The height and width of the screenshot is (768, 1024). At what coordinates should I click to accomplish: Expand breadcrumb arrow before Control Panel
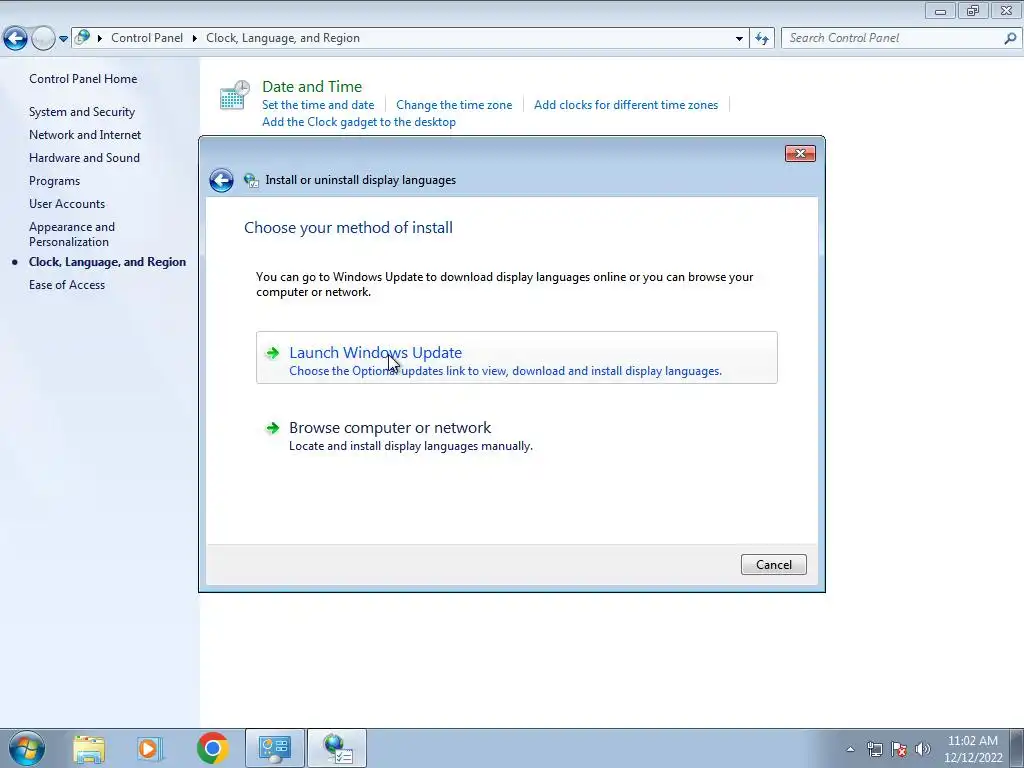pyautogui.click(x=100, y=39)
